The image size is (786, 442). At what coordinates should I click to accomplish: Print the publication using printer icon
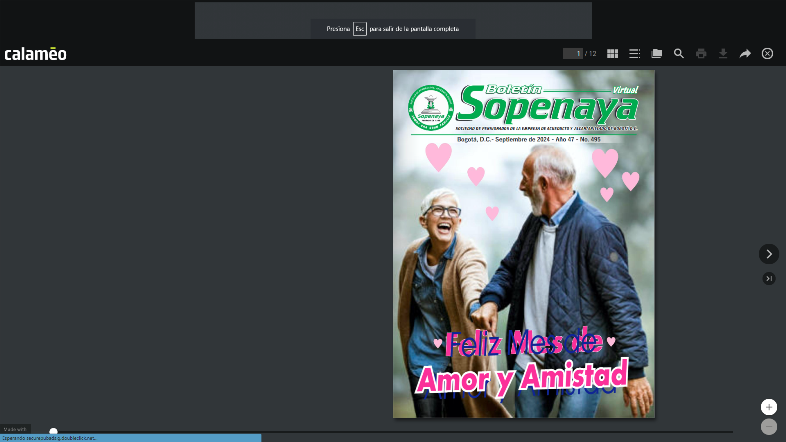[x=701, y=54]
